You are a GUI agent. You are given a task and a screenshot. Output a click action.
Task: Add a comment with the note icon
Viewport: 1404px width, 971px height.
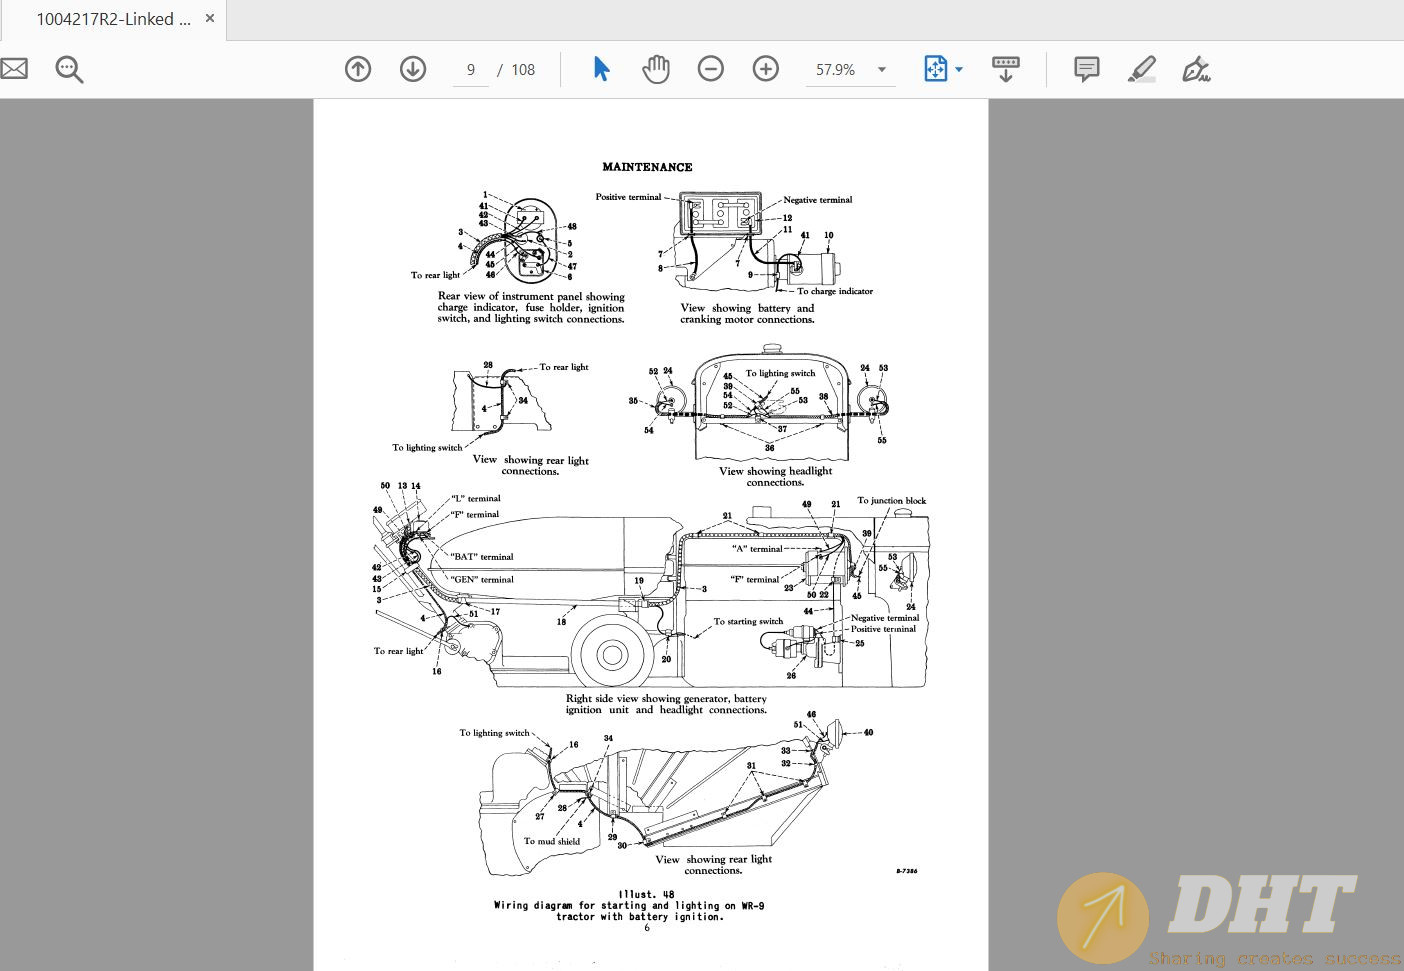click(1087, 69)
